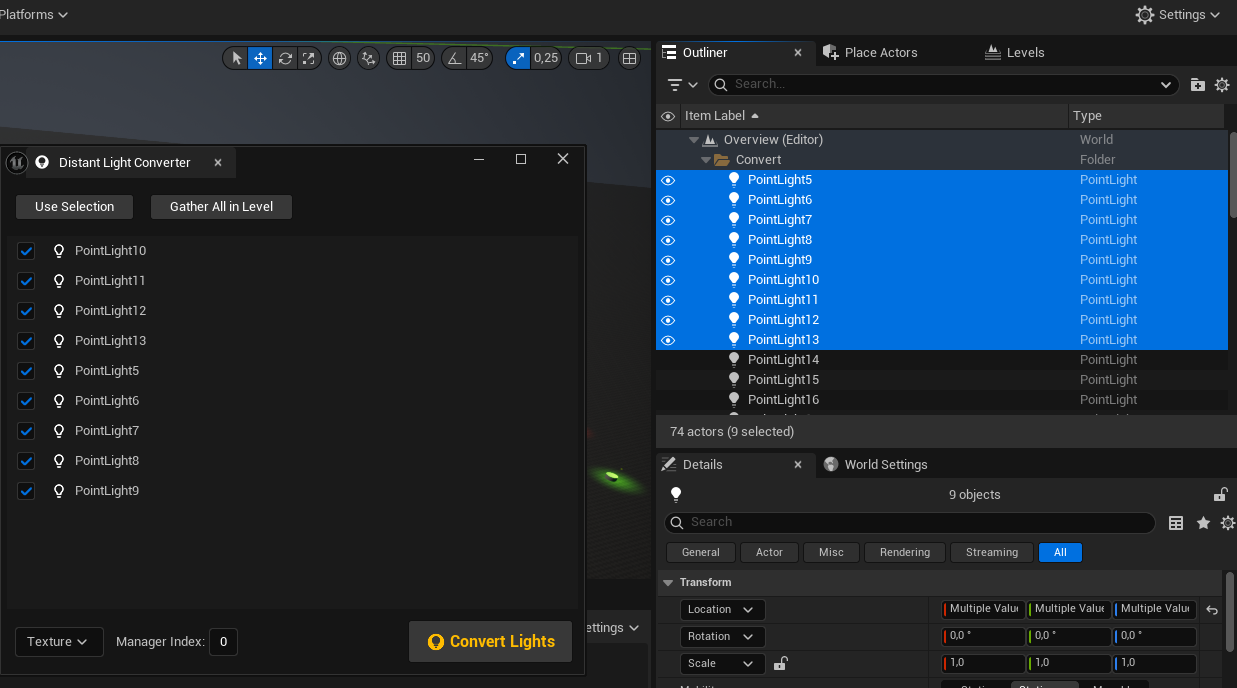Close the Outliner tab
This screenshot has width=1237, height=688.
797,52
